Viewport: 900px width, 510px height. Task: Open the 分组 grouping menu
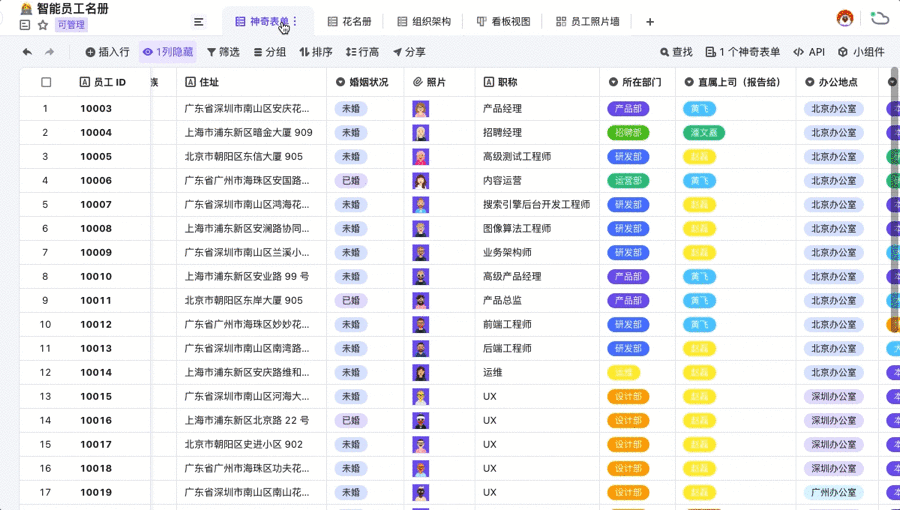270,52
